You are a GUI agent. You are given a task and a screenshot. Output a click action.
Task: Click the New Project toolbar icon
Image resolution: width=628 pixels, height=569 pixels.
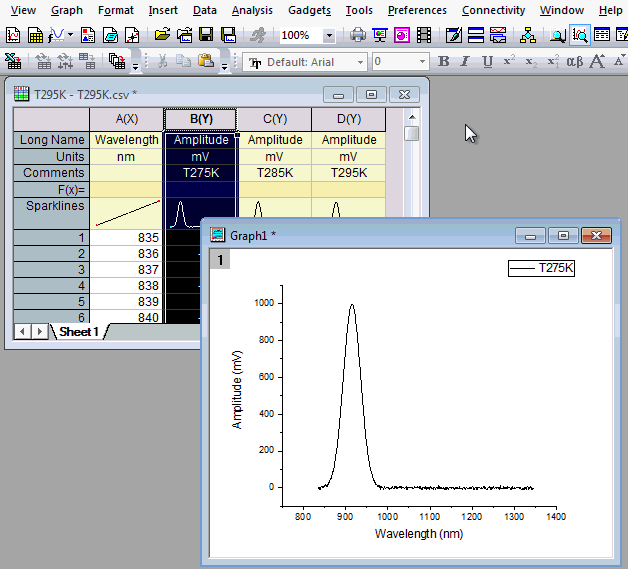(12, 35)
